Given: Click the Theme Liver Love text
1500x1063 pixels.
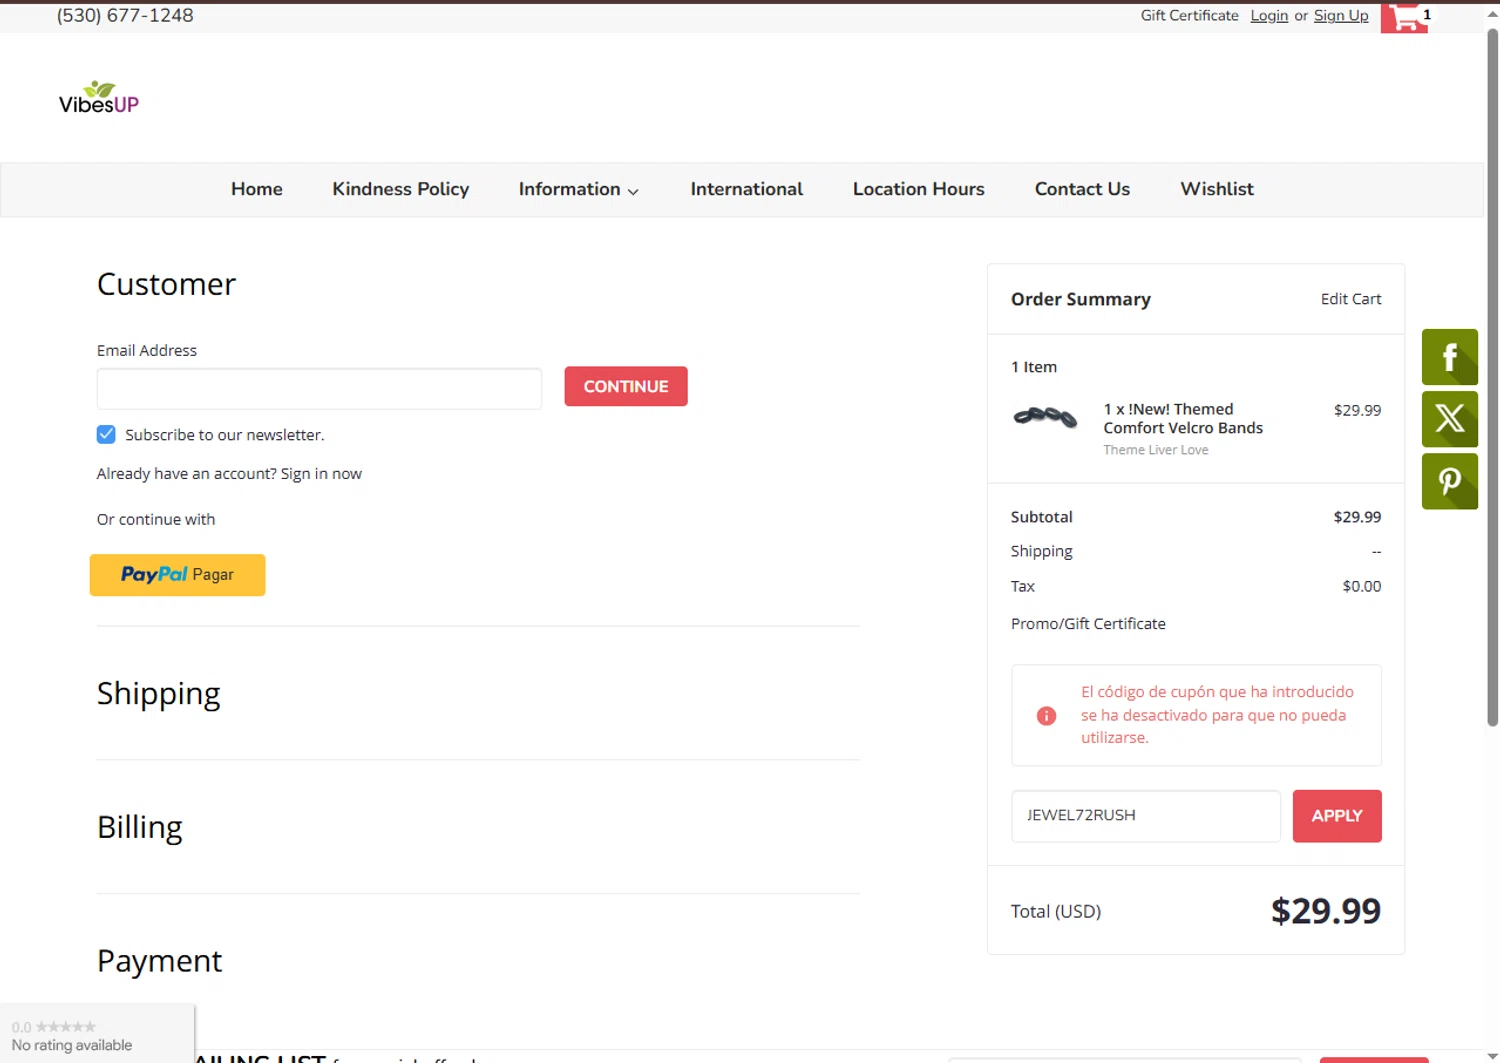Looking at the screenshot, I should click(1155, 450).
